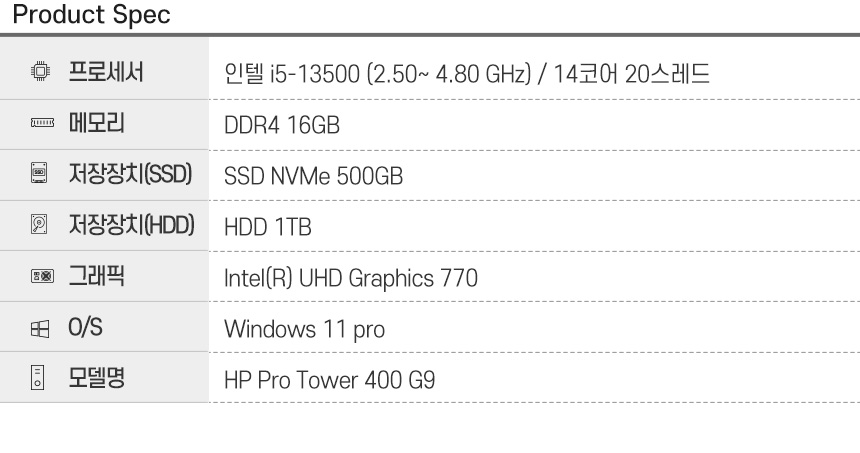Select the i5-13500 processor spec text
860x453 pixels.
467,73
